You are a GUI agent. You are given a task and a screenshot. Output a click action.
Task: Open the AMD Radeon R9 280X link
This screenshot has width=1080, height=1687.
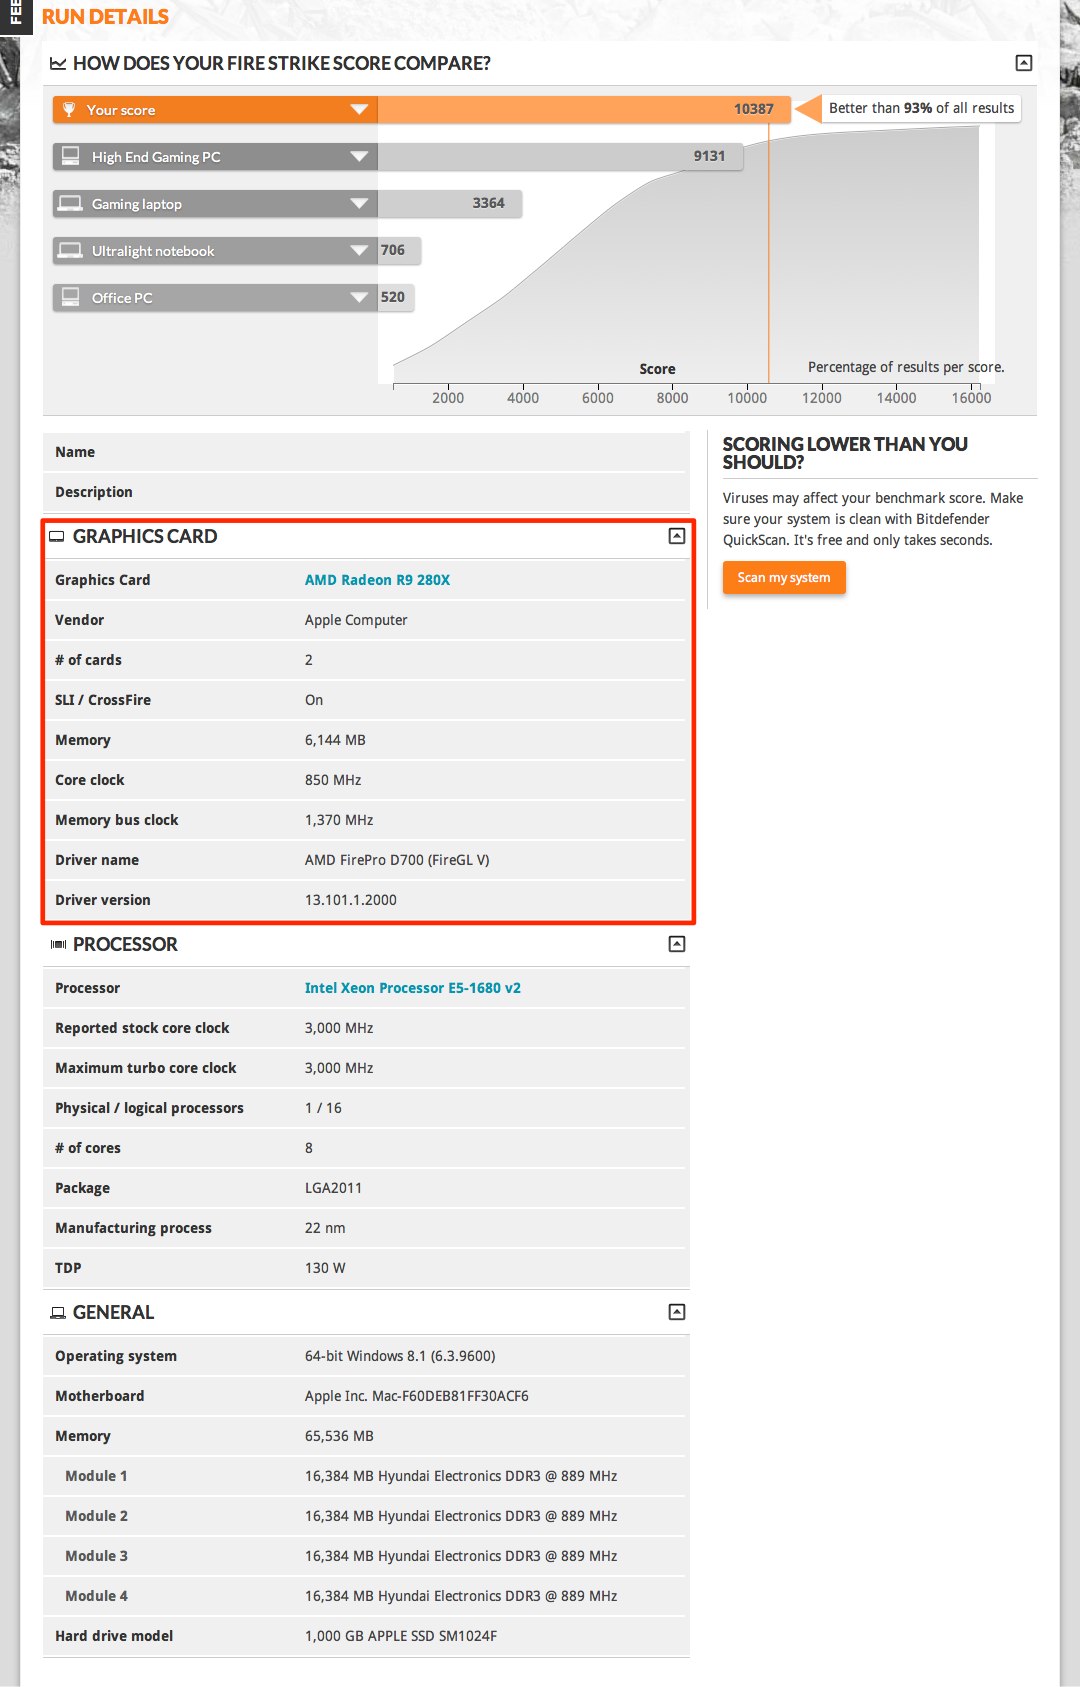click(377, 580)
